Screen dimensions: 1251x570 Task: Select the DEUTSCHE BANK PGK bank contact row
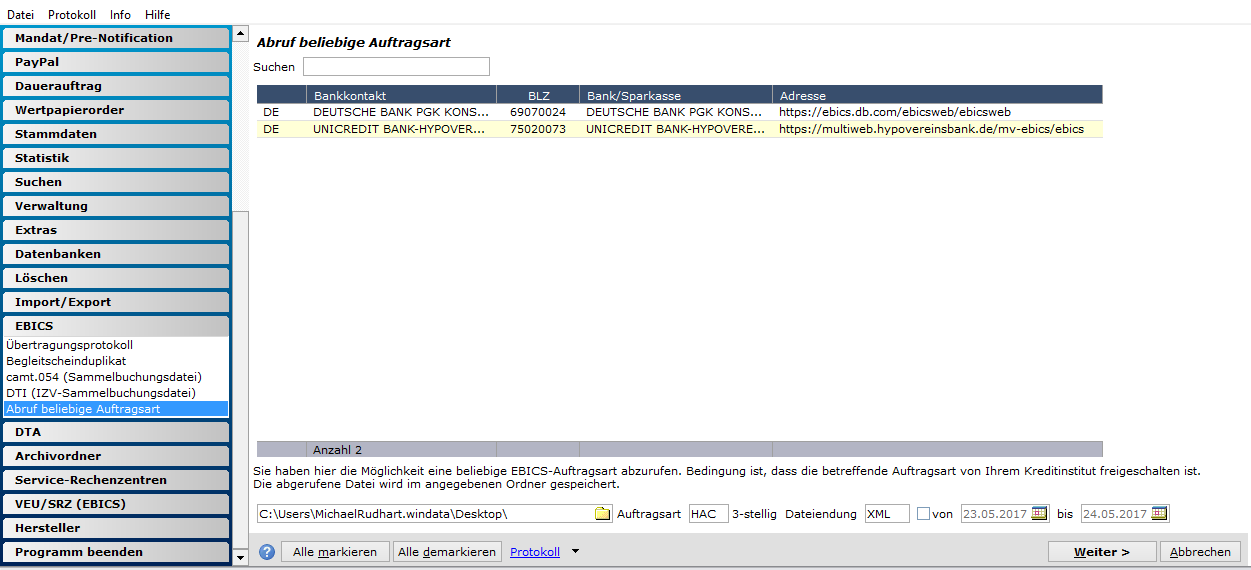click(680, 112)
